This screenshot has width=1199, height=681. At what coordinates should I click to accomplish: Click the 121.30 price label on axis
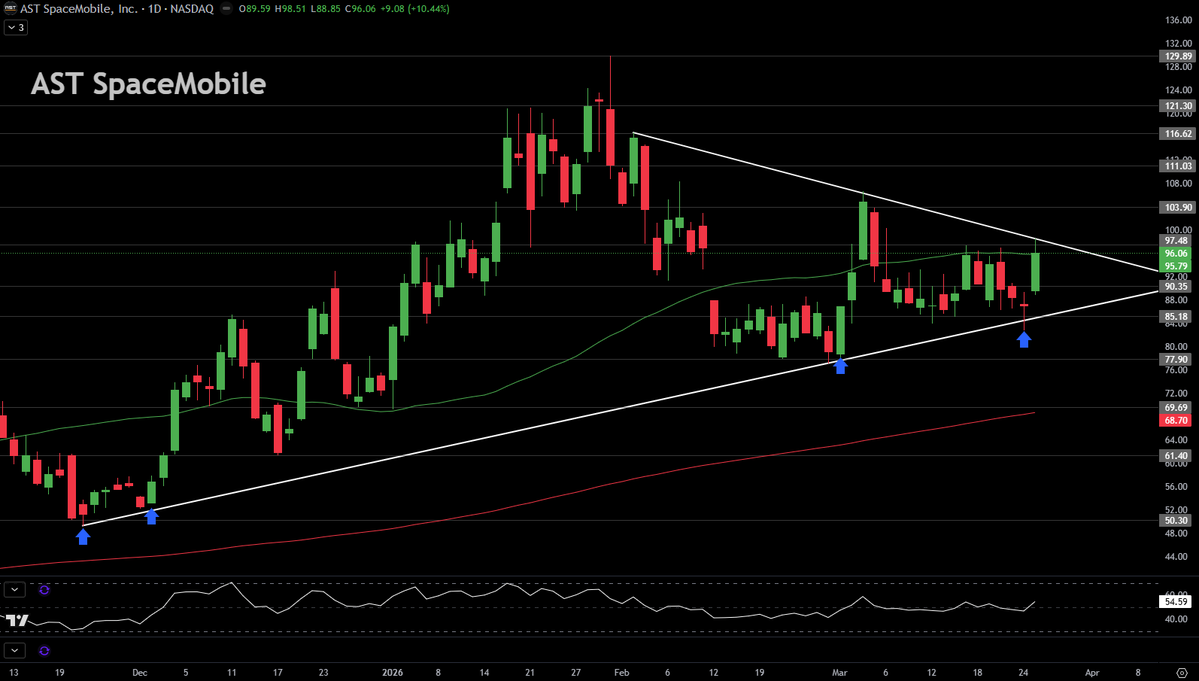tap(1177, 106)
